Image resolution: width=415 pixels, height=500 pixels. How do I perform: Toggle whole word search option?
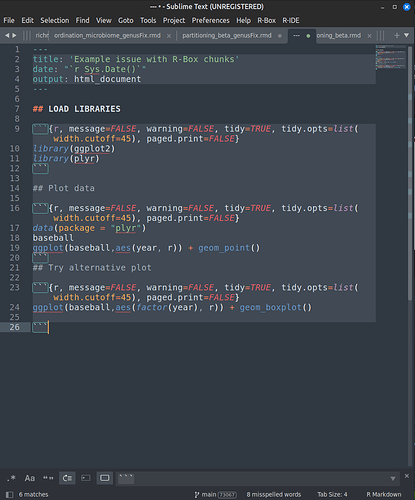click(48, 478)
